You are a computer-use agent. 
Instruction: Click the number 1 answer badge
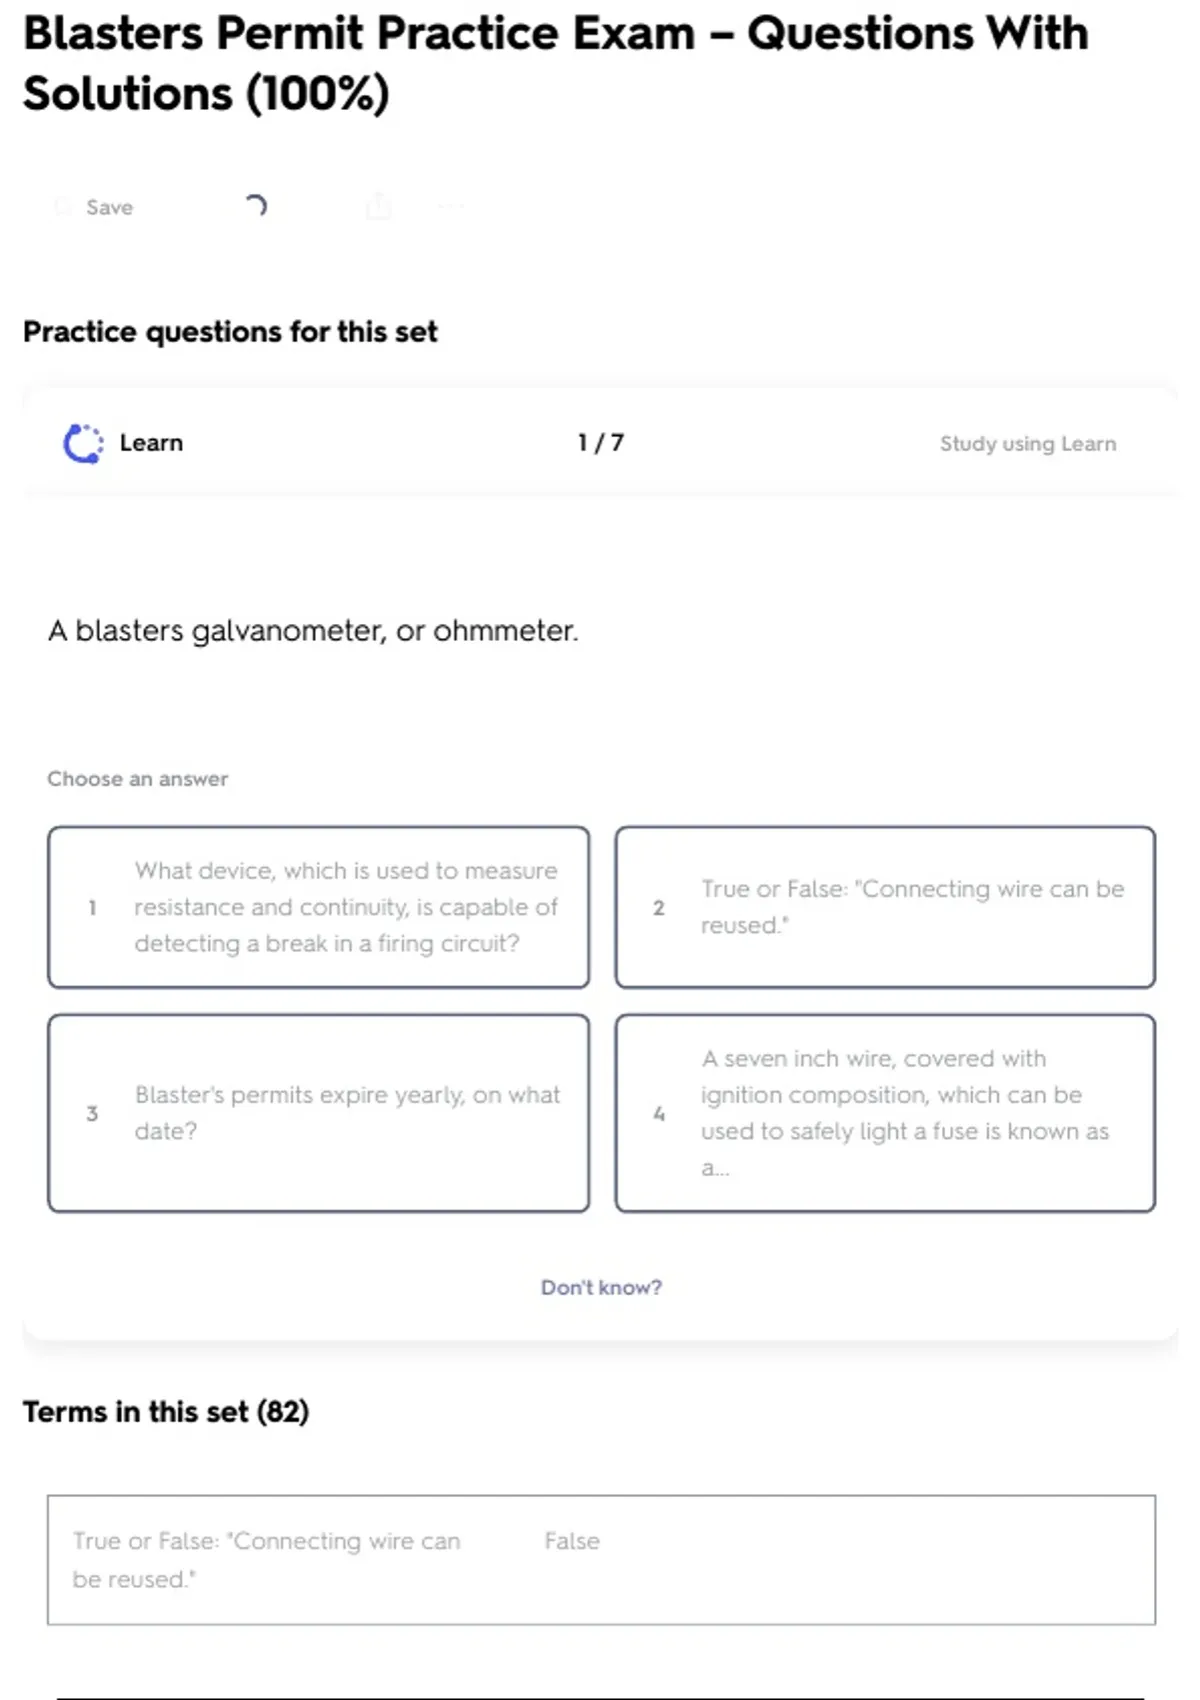tap(92, 908)
